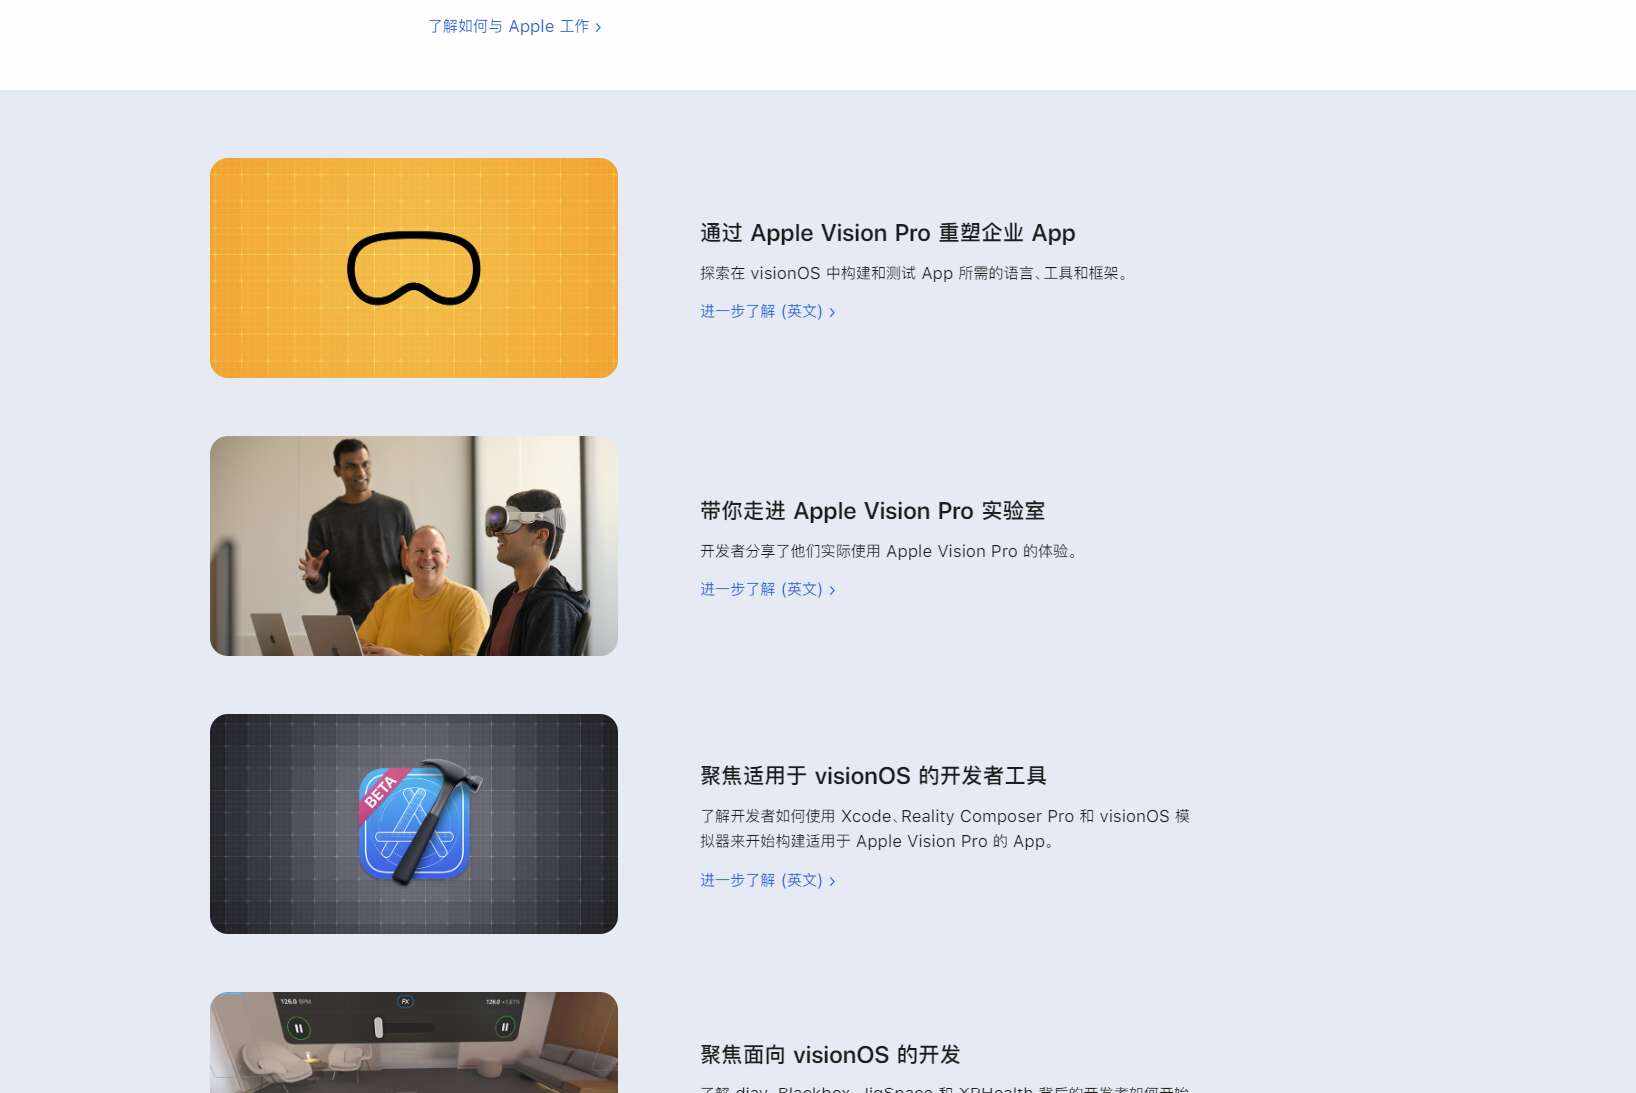Image resolution: width=1636 pixels, height=1093 pixels.
Task: Click the left 126.0 BPM readout
Action: (295, 1001)
